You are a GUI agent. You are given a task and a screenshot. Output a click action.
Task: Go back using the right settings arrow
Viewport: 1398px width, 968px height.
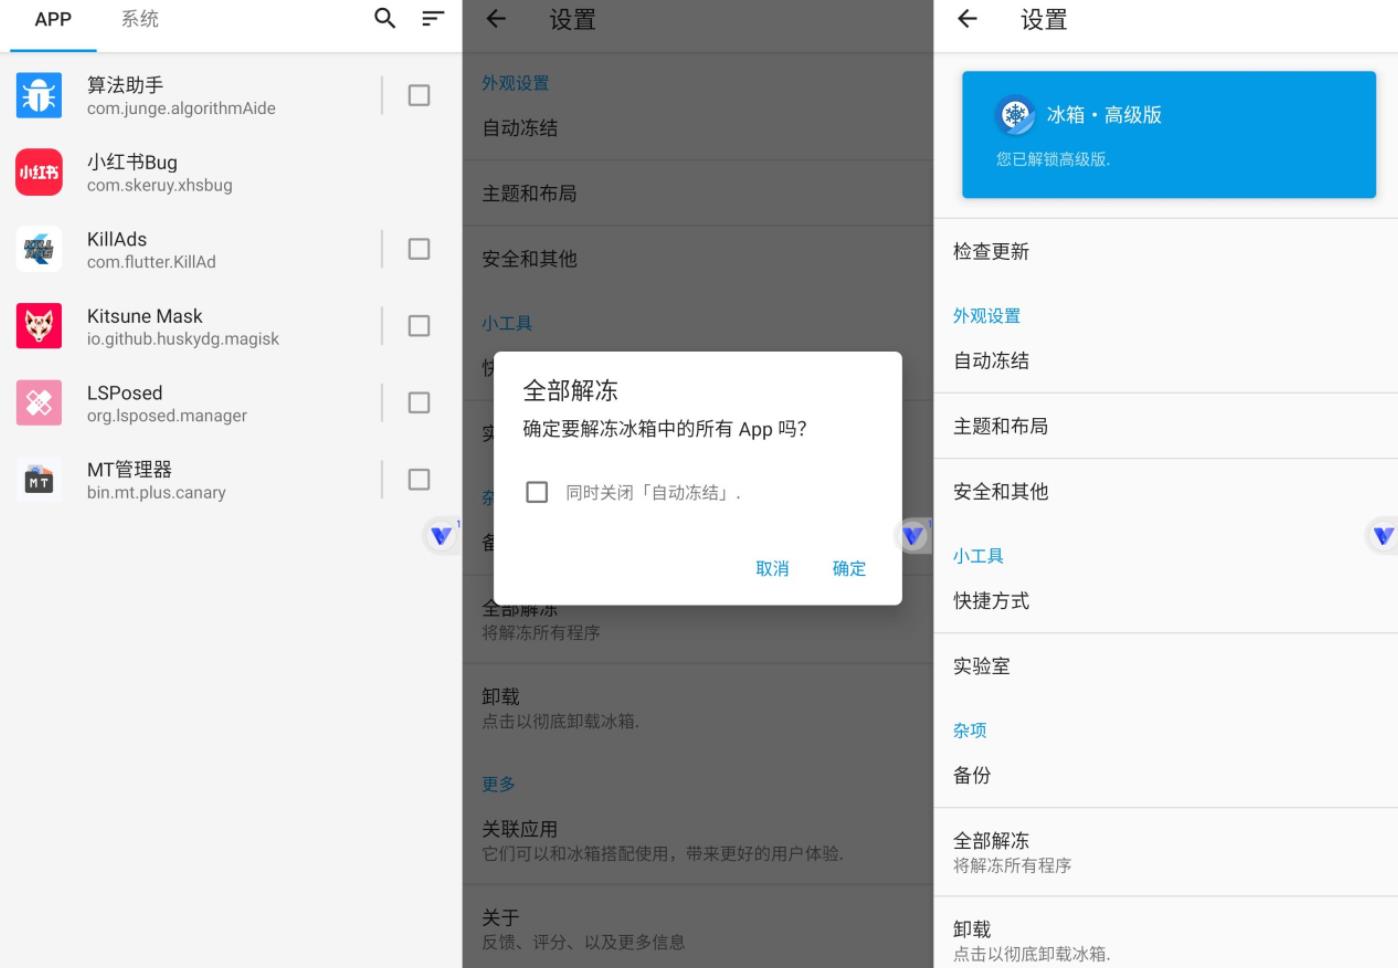coord(967,19)
